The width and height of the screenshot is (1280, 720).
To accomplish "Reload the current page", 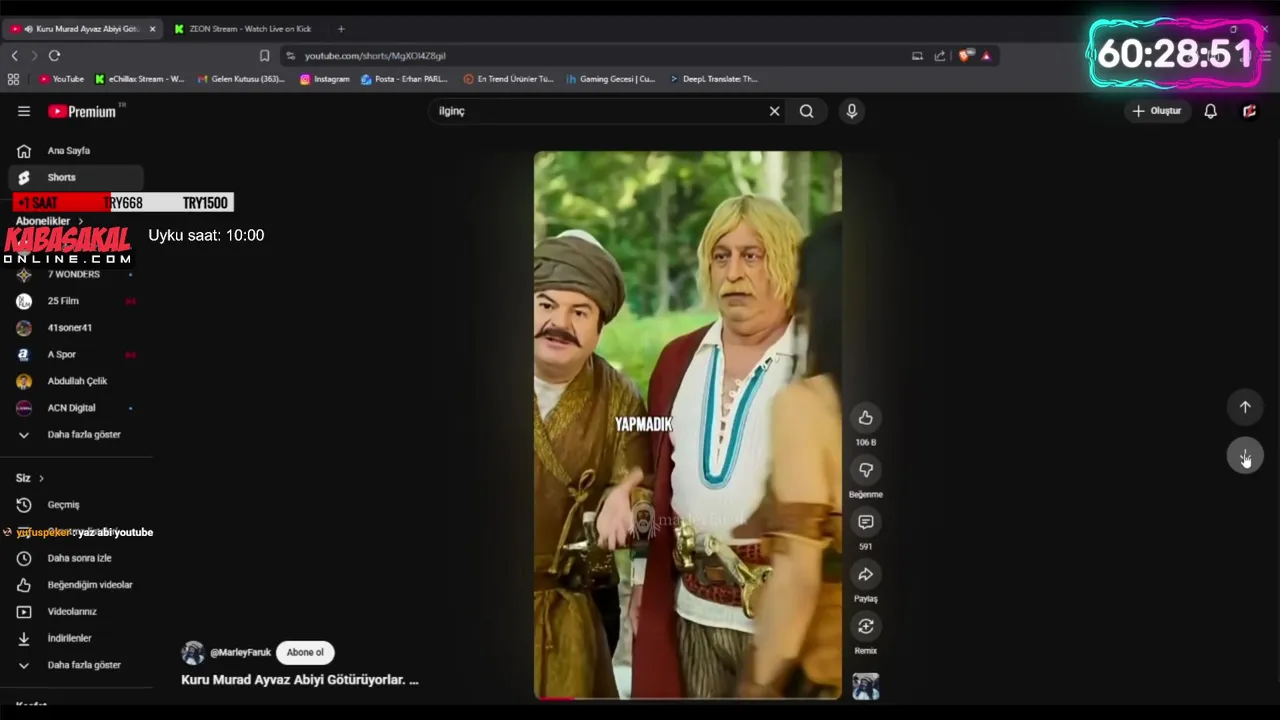I will (x=54, y=56).
